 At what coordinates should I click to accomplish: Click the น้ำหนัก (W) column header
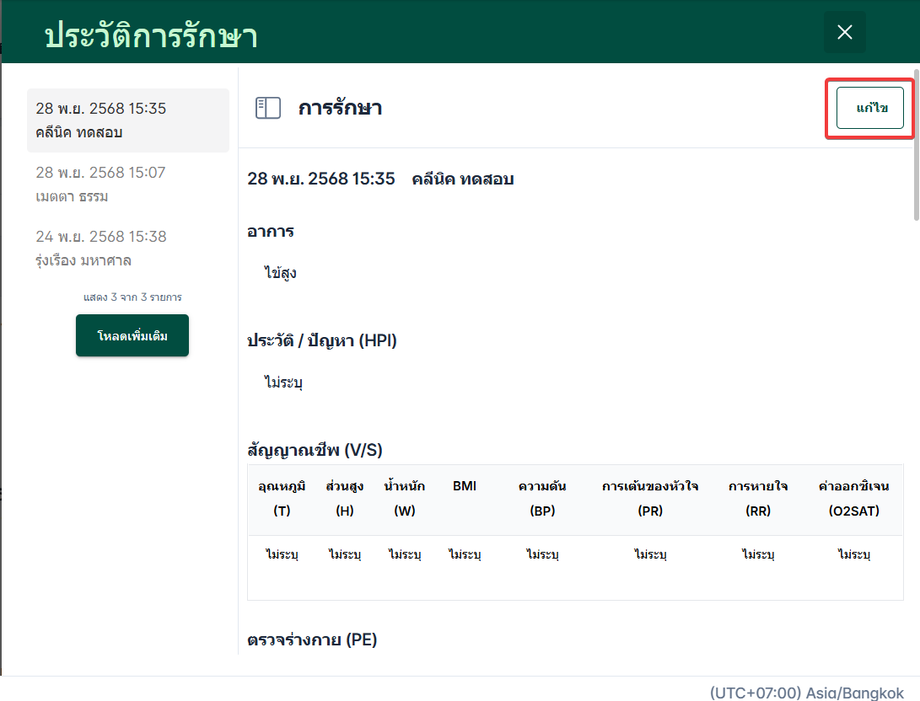404,499
